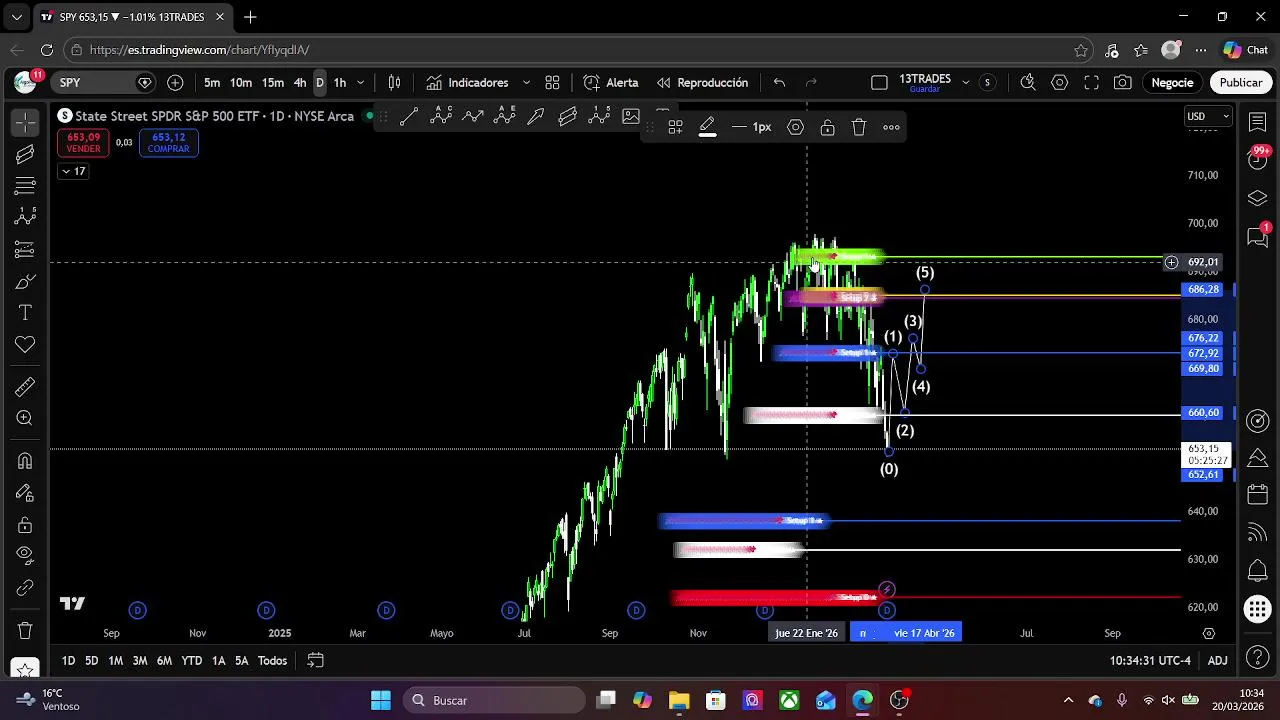
Task: Select the 1D date range
Action: [68, 661]
